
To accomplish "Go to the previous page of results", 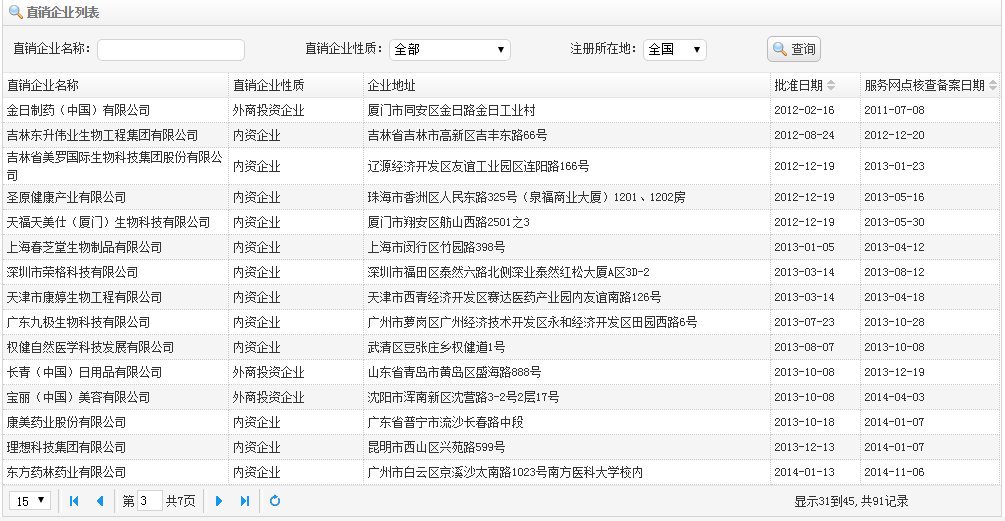I will coord(99,501).
